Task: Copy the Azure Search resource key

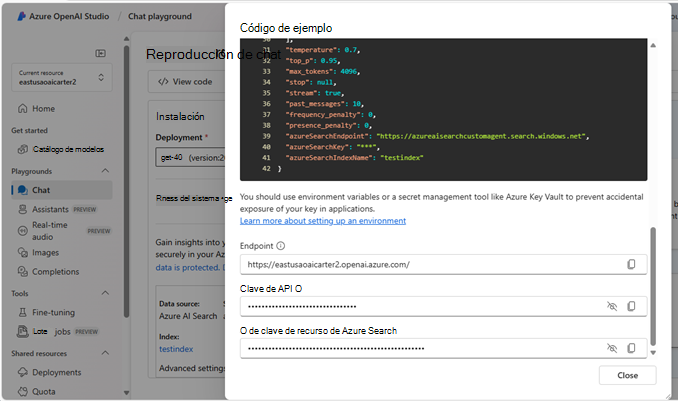Action: [631, 348]
